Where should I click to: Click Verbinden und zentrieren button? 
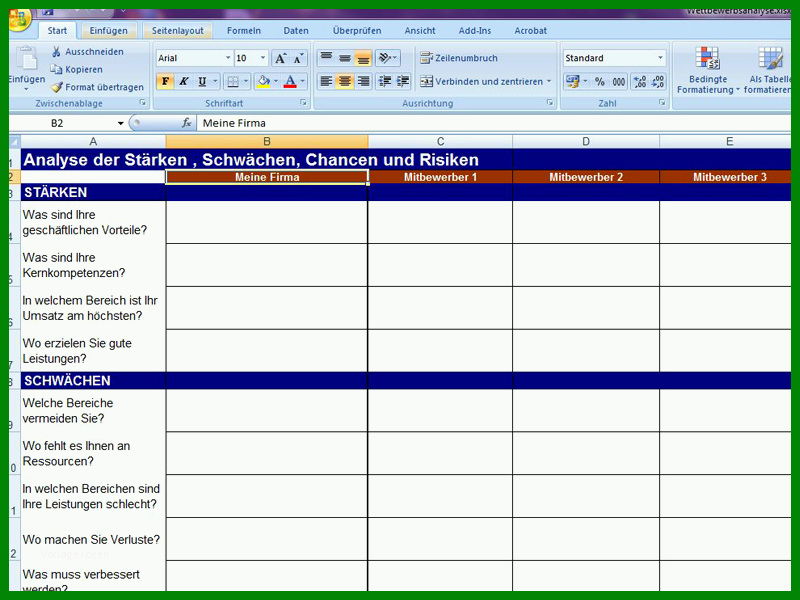[485, 81]
